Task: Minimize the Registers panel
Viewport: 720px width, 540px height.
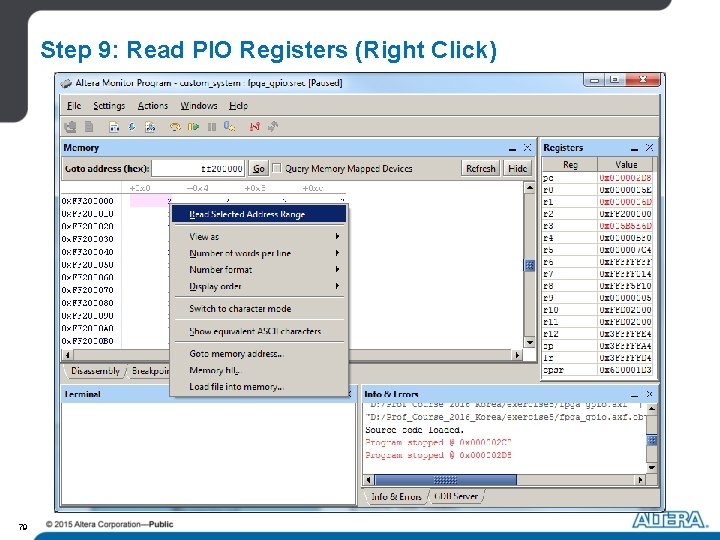Action: 635,148
